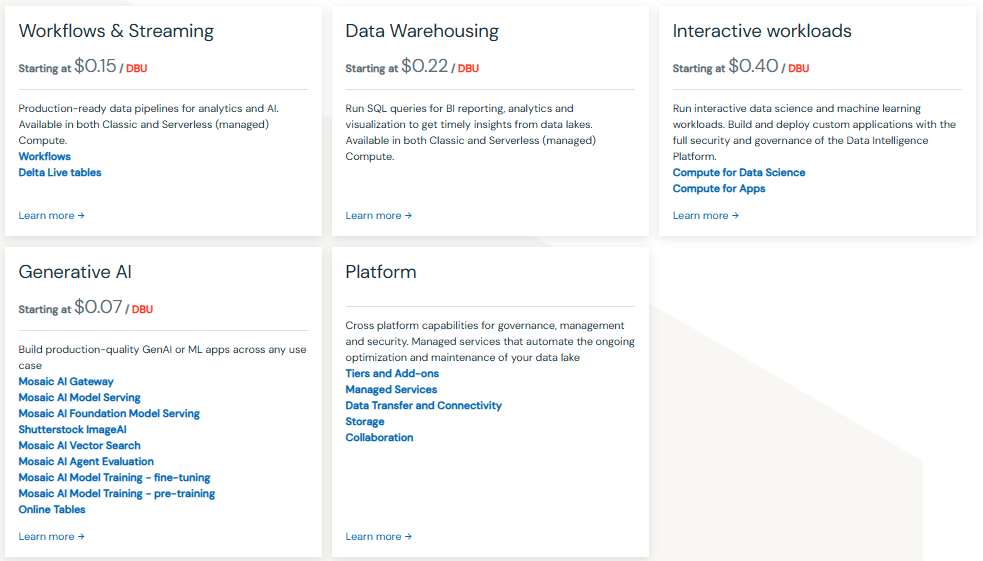Open Mosaic AI Gateway link

[66, 381]
